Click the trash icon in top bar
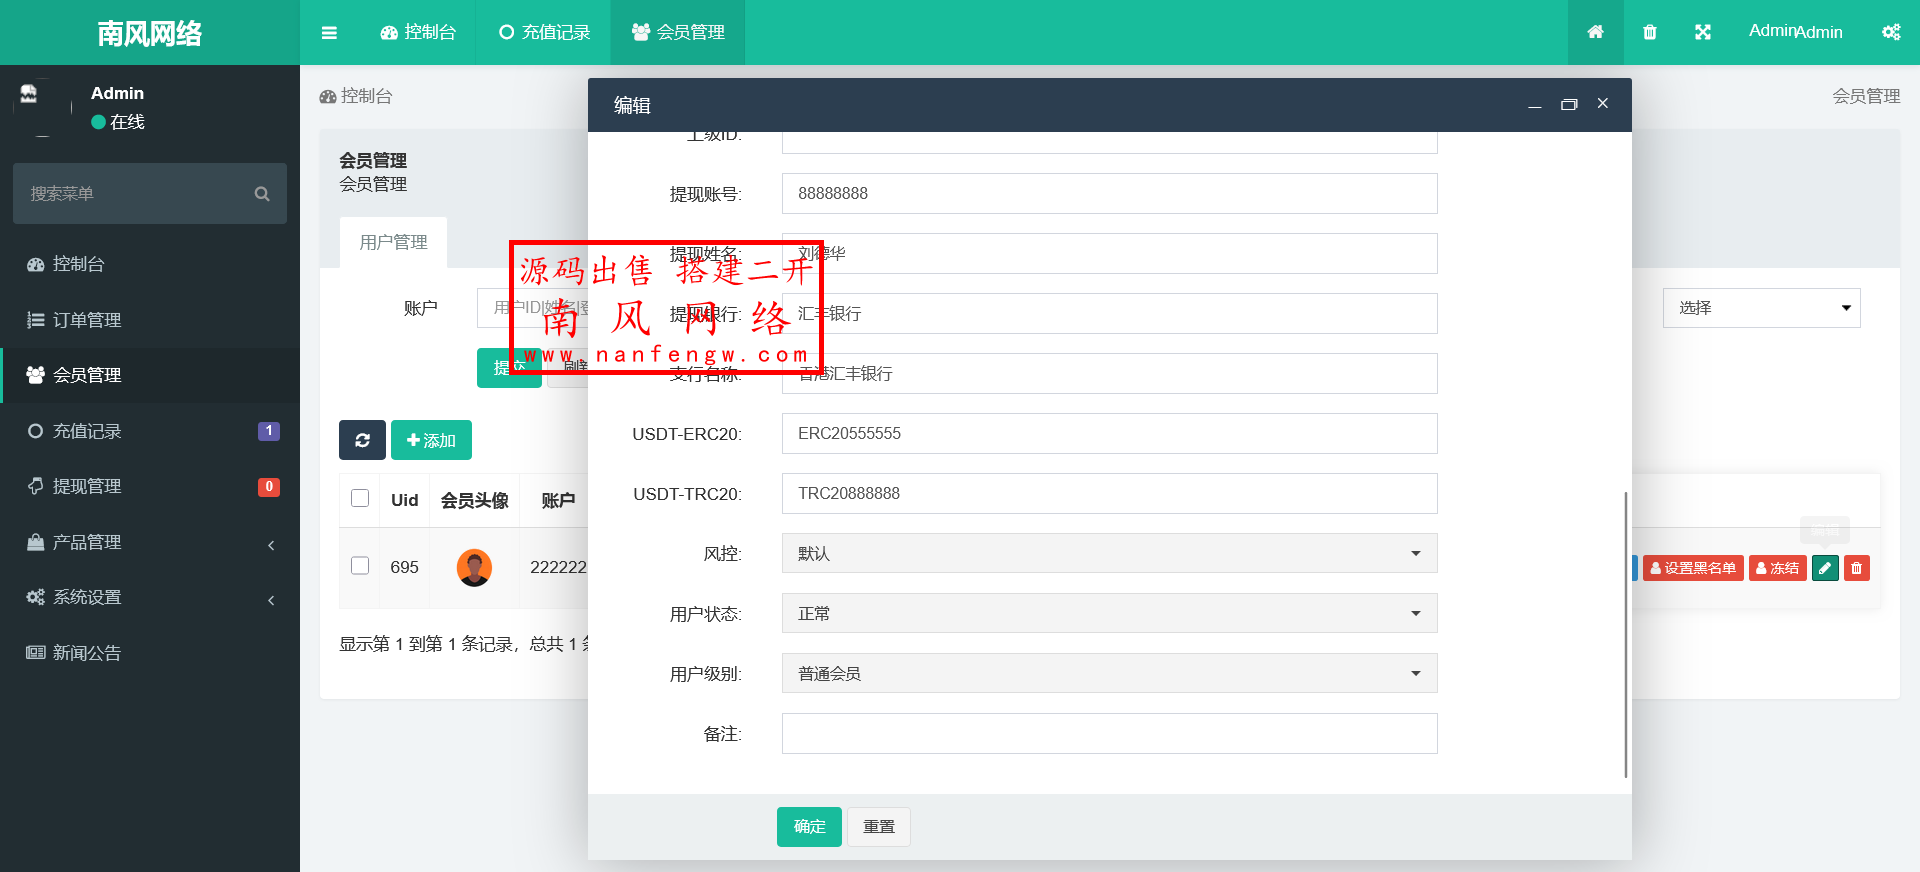Screen dimensions: 1920x872 1650,32
